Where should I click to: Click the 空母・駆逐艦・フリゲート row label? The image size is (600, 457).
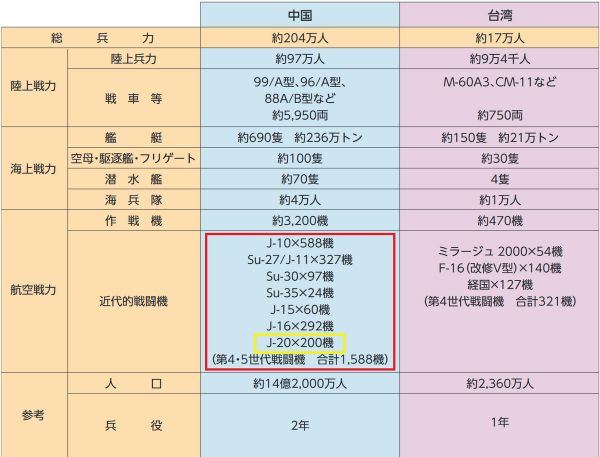(x=133, y=158)
